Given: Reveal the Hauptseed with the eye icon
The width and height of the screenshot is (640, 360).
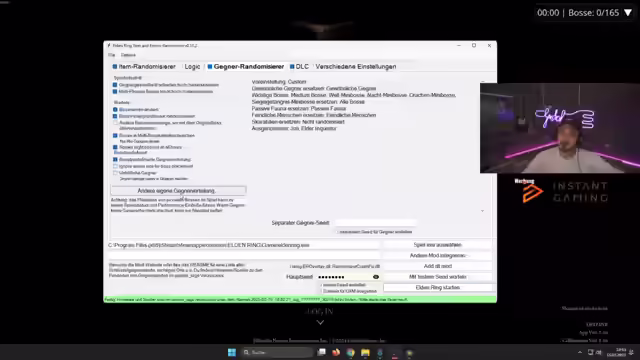Looking at the screenshot, I should click(376, 277).
